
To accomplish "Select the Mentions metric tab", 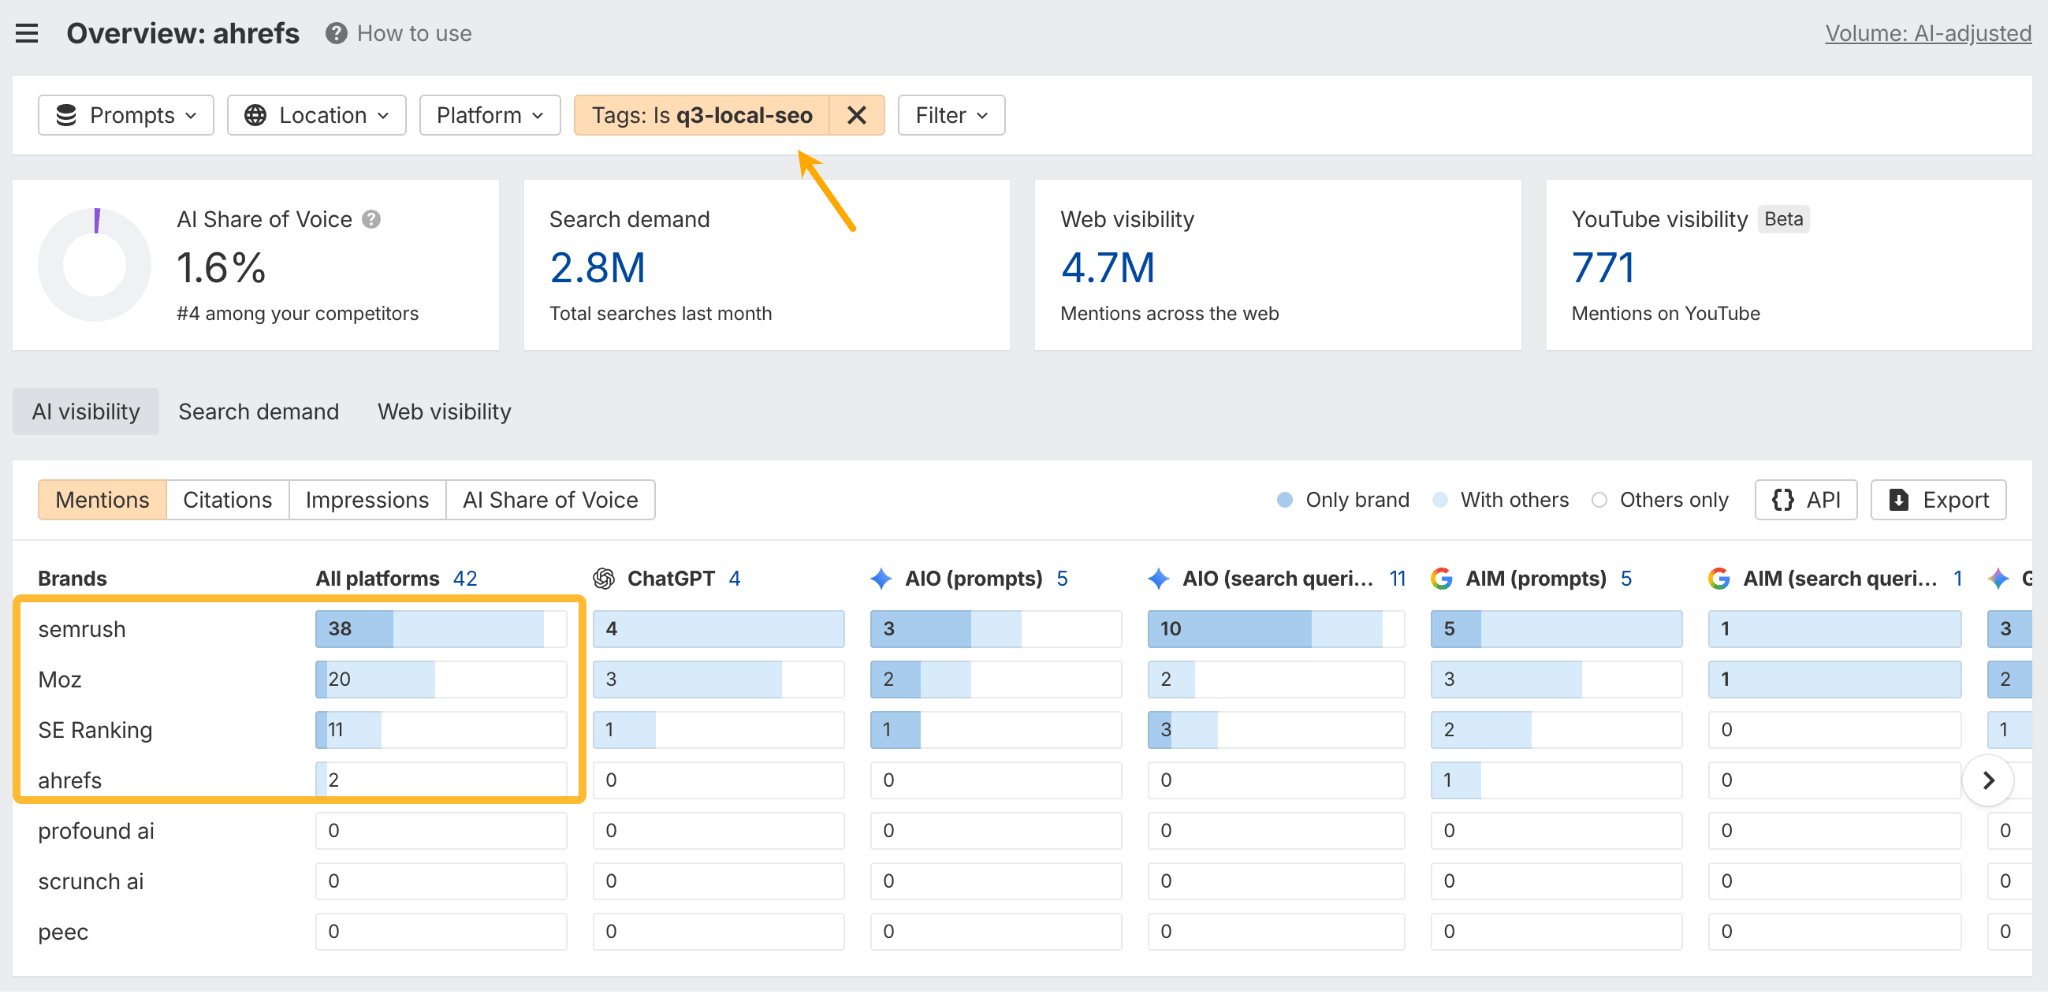I will tap(102, 500).
